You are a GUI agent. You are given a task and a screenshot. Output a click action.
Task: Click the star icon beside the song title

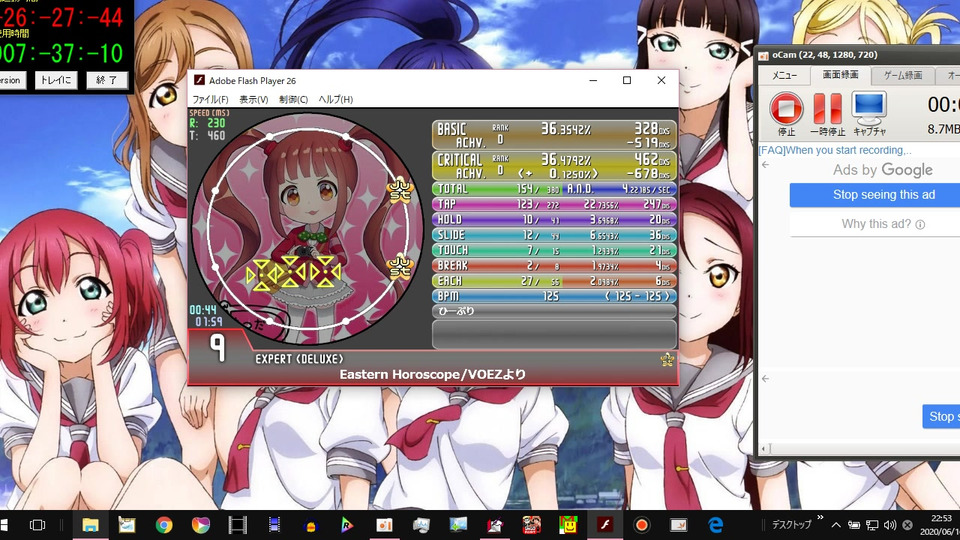667,359
